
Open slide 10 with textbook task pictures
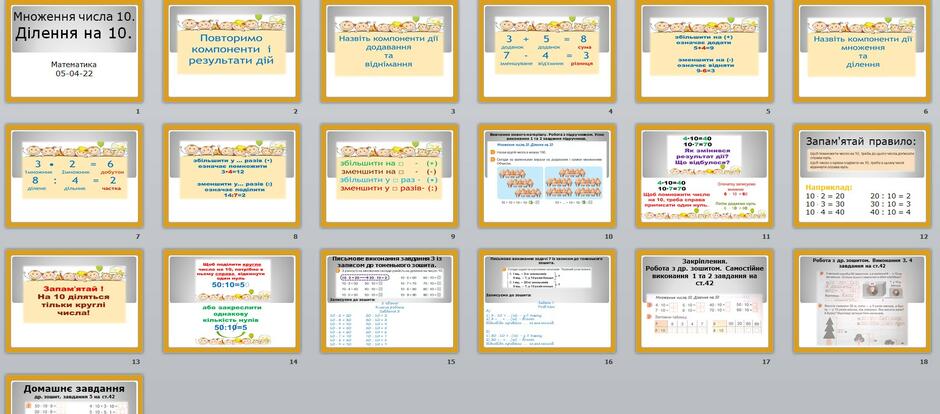point(547,176)
